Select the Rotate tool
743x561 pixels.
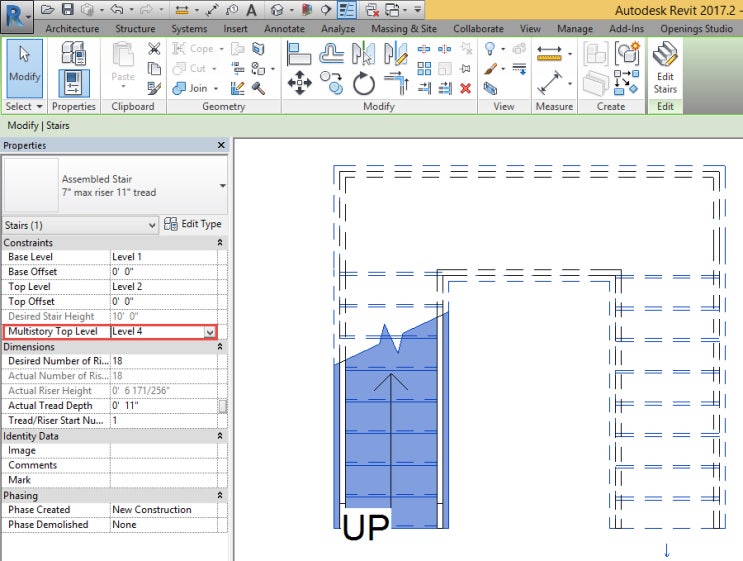363,83
